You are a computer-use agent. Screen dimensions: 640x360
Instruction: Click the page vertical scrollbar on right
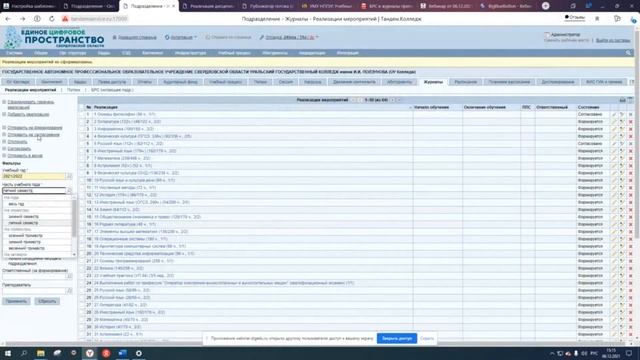click(637, 135)
